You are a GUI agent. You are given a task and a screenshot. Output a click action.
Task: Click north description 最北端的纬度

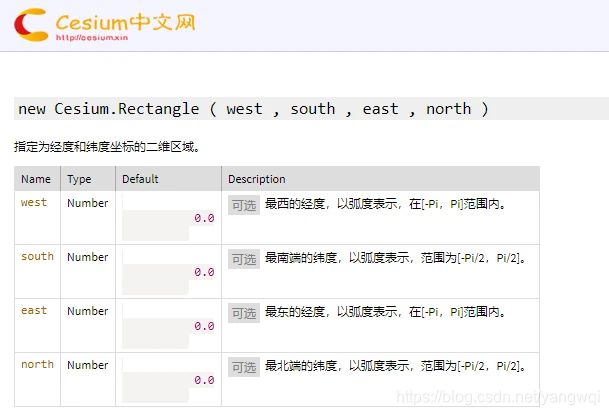coord(301,366)
